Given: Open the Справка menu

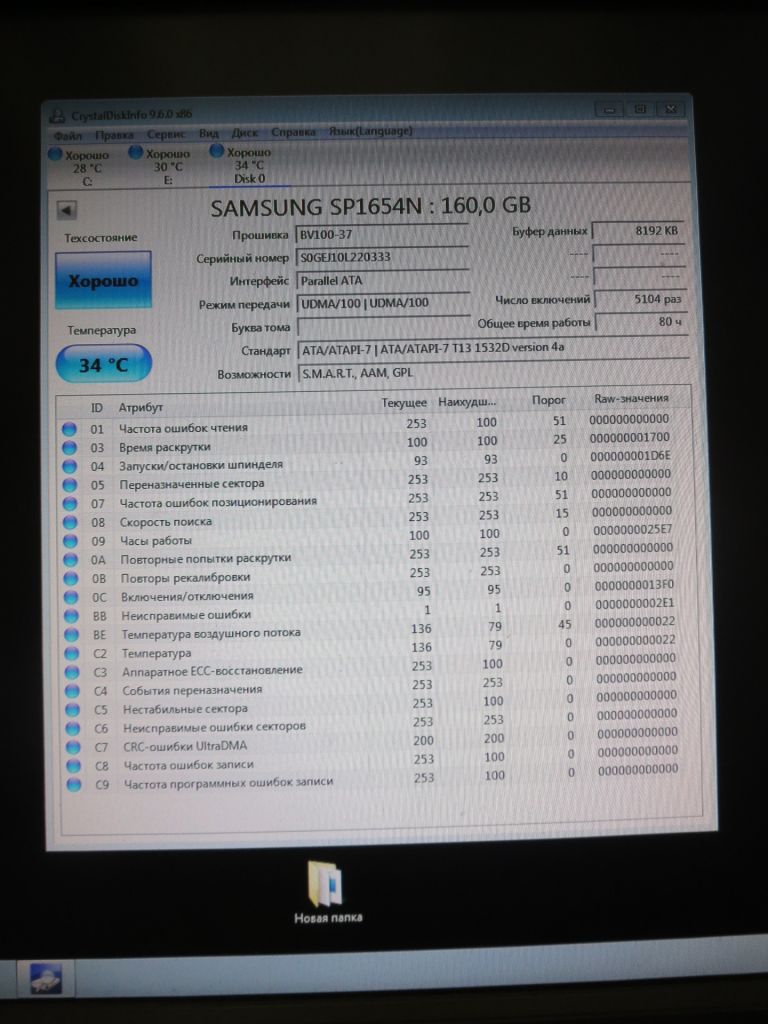Looking at the screenshot, I should (293, 132).
